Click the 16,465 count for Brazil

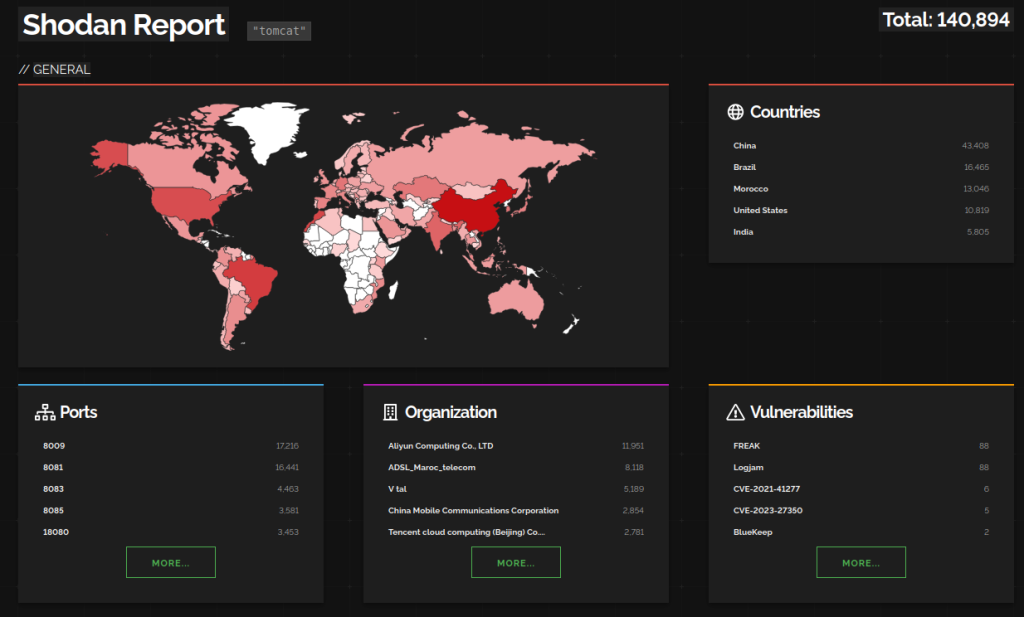coord(976,167)
